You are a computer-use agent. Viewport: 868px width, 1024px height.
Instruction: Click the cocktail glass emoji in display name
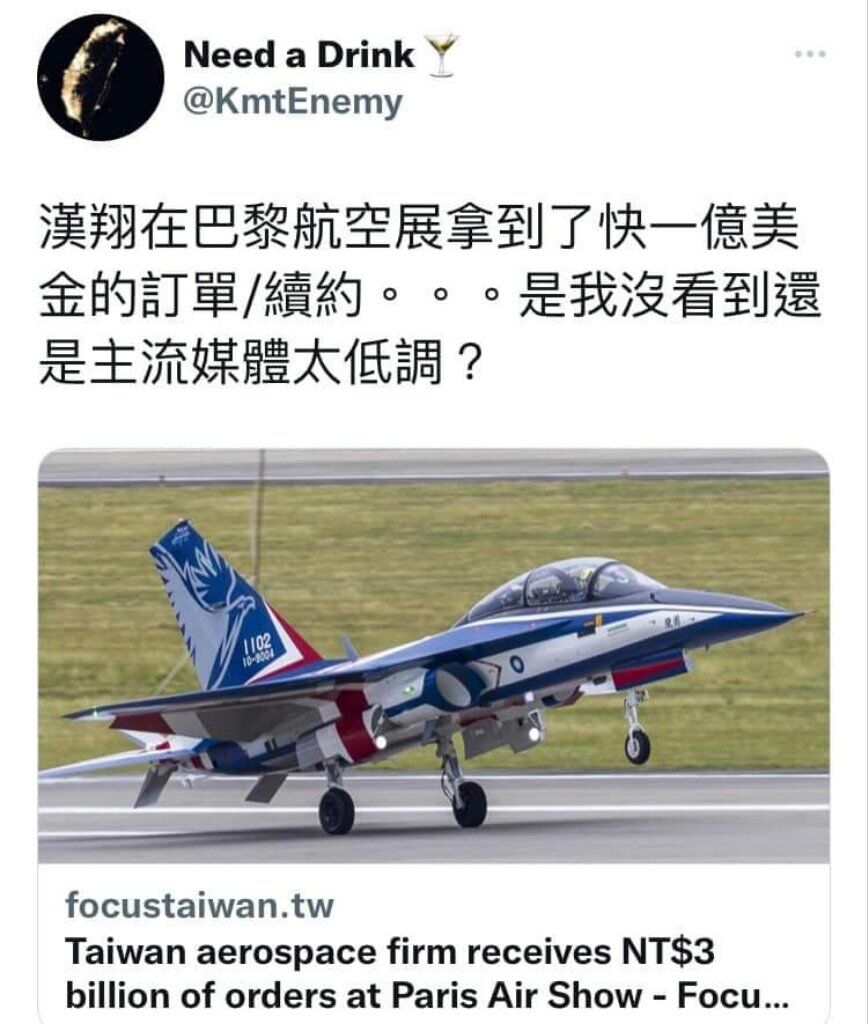pyautogui.click(x=442, y=56)
